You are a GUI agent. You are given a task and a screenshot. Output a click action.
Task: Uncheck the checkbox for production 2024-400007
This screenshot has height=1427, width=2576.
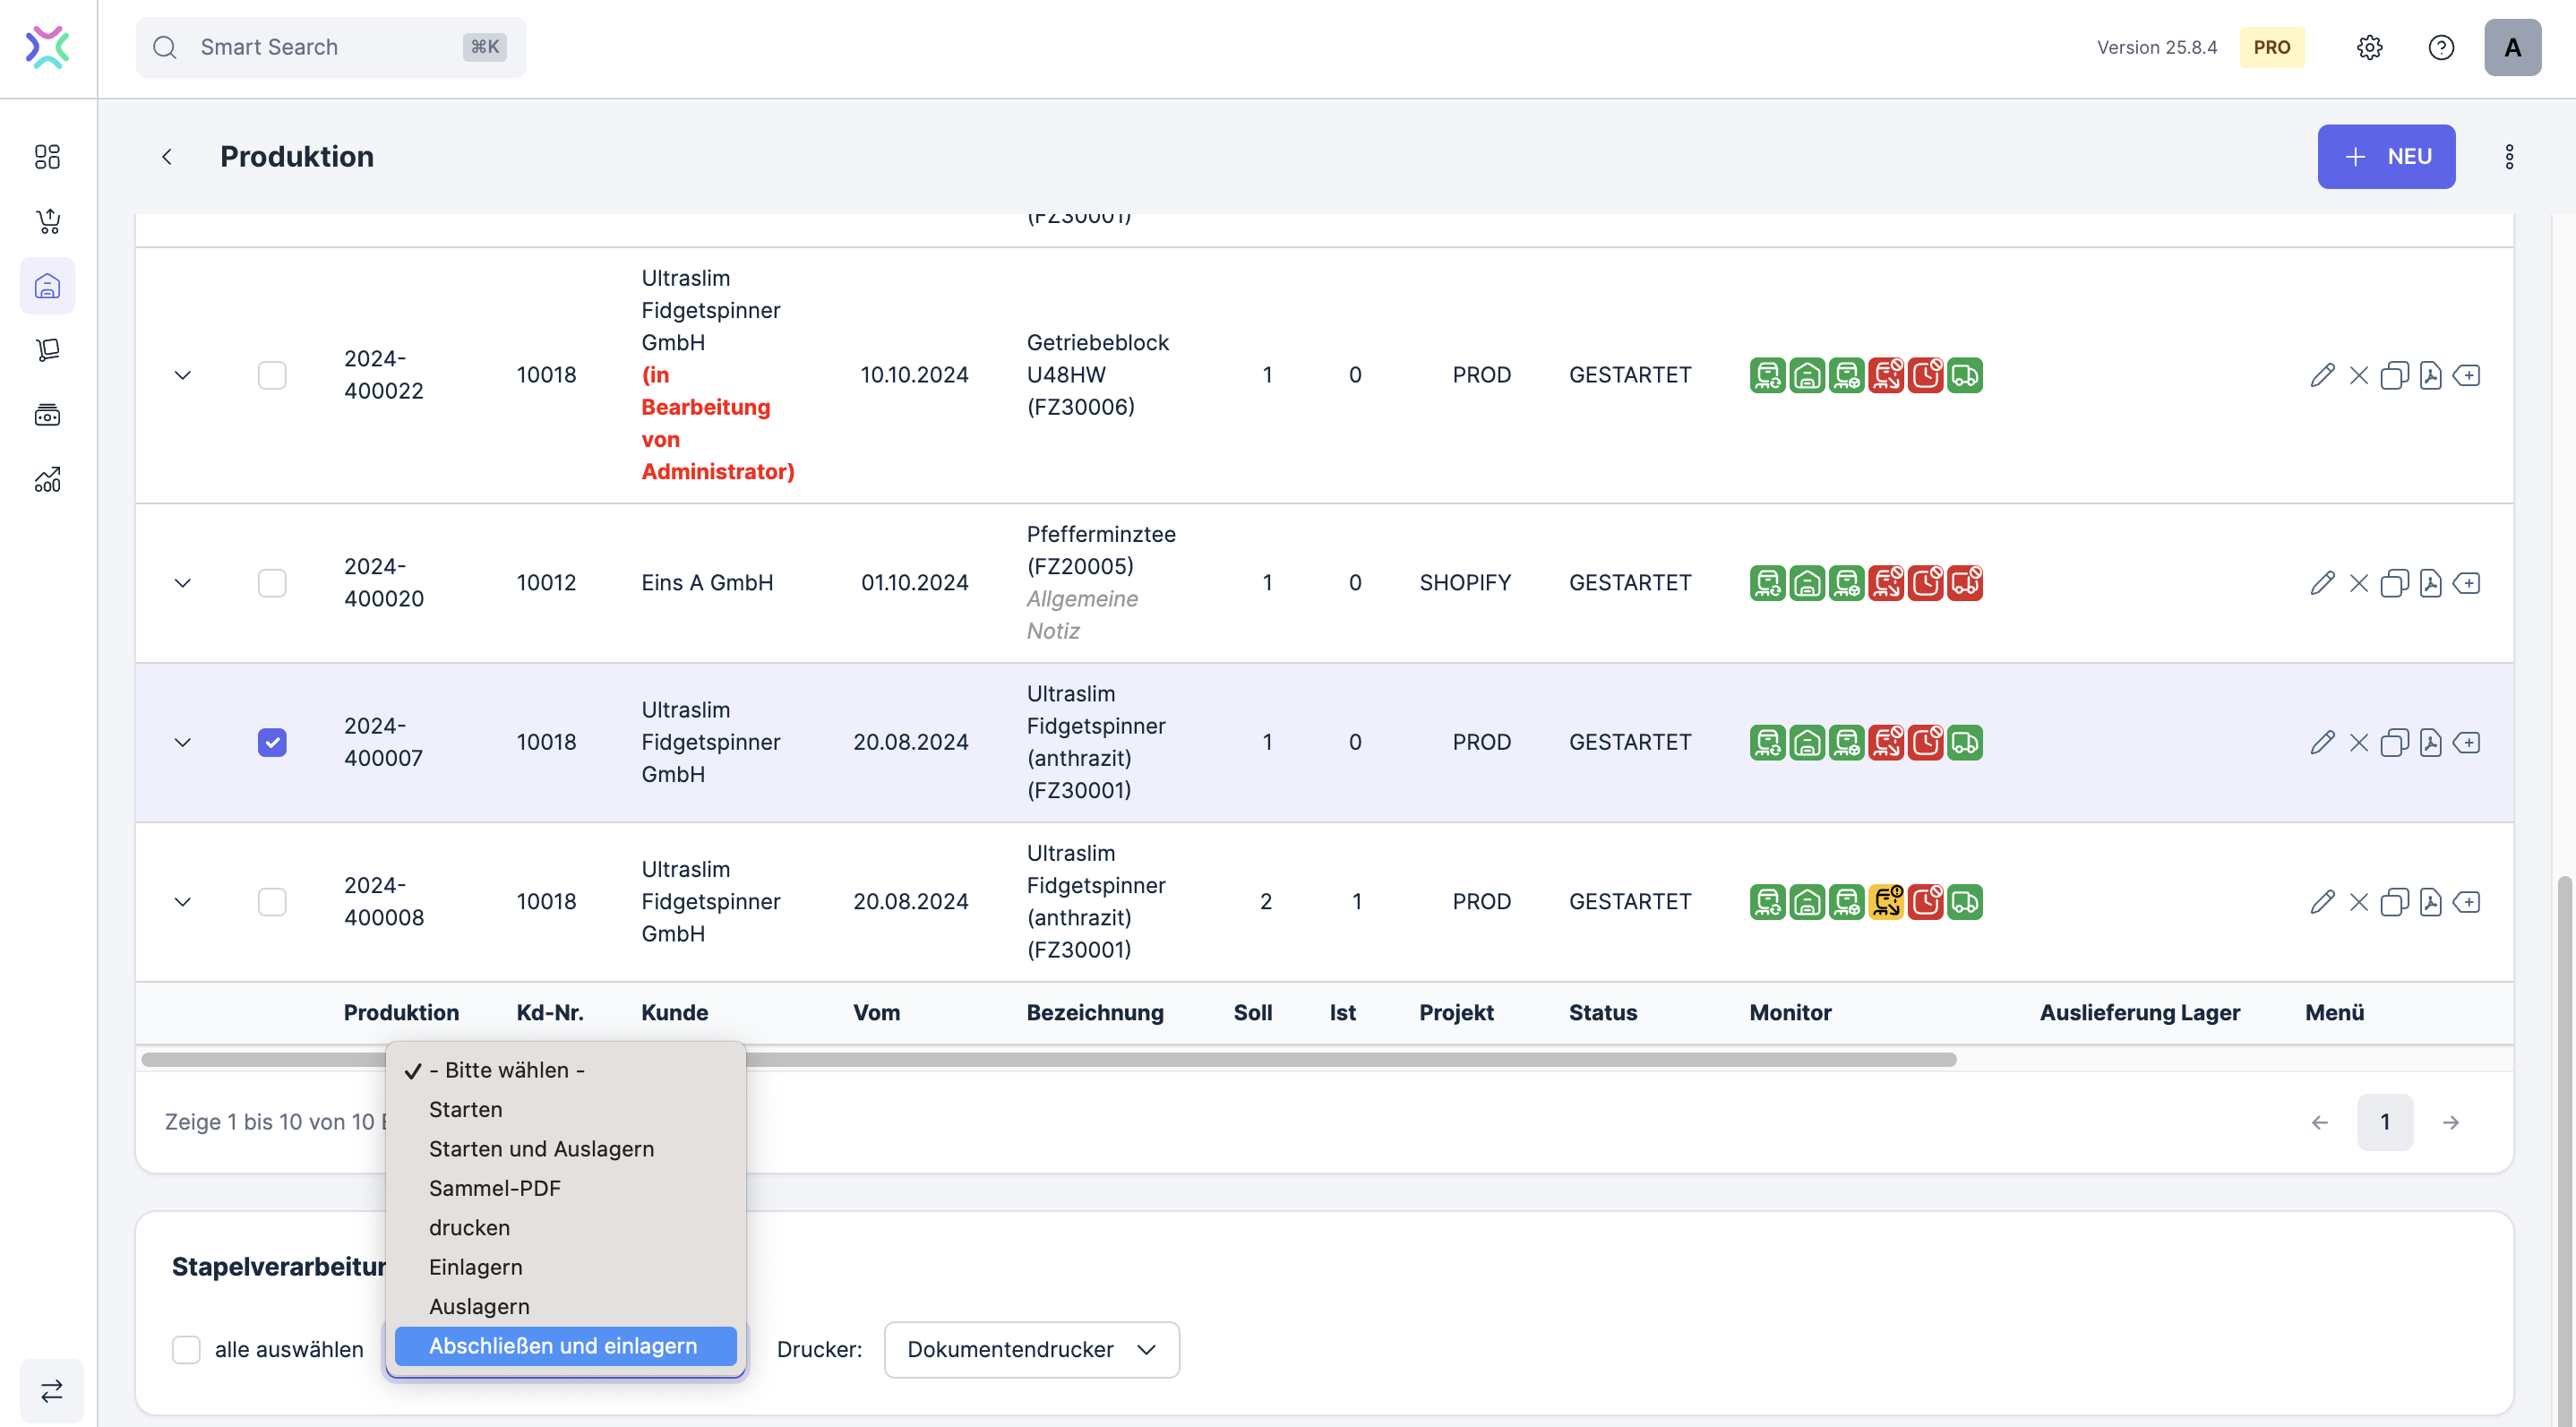(272, 743)
